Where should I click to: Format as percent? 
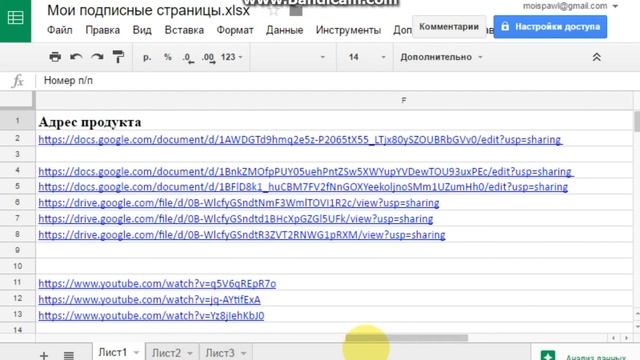pyautogui.click(x=168, y=57)
